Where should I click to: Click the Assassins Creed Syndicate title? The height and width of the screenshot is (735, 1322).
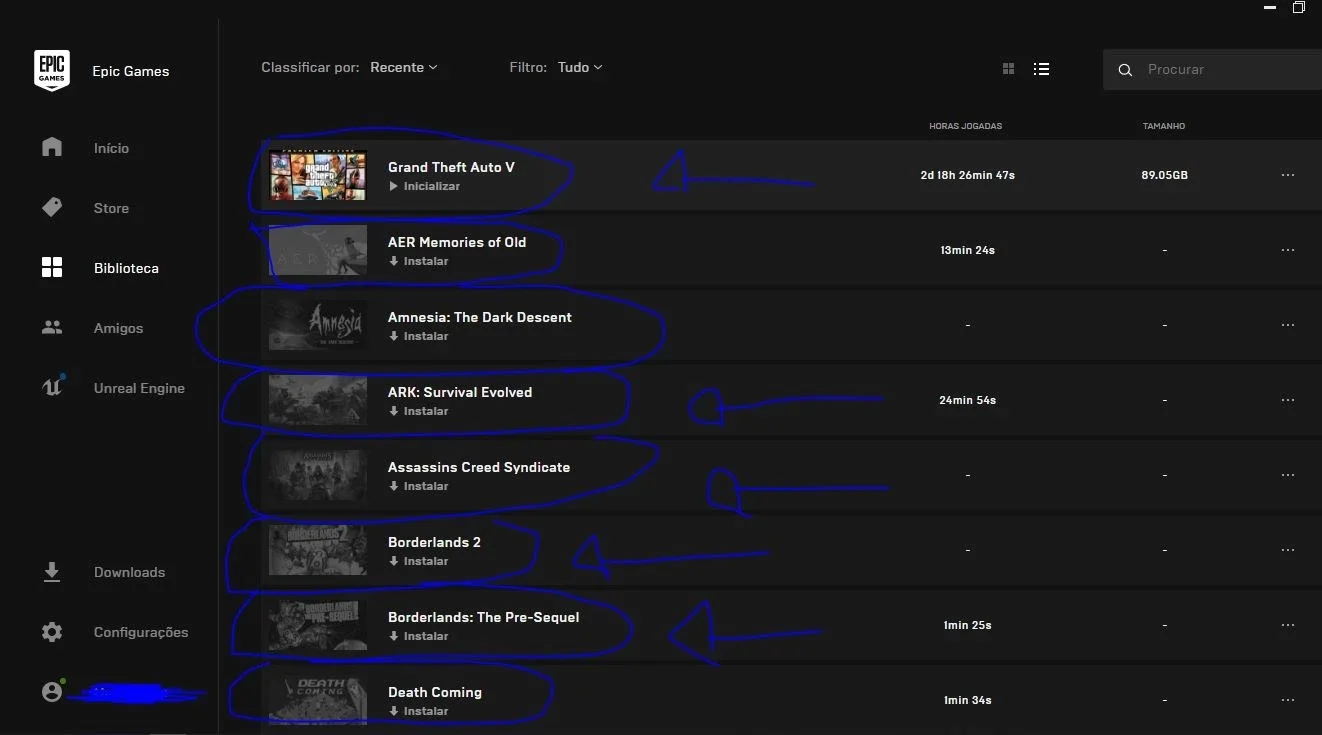tap(479, 467)
